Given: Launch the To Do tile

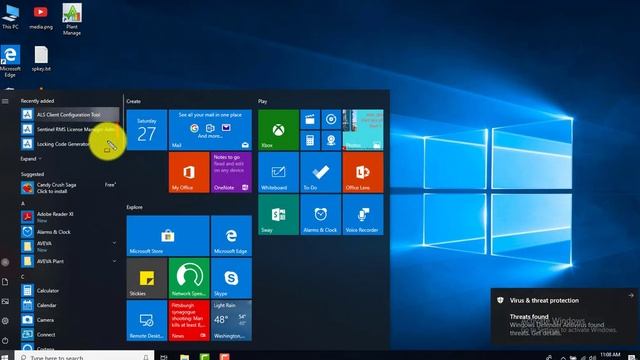Looking at the screenshot, I should [321, 172].
